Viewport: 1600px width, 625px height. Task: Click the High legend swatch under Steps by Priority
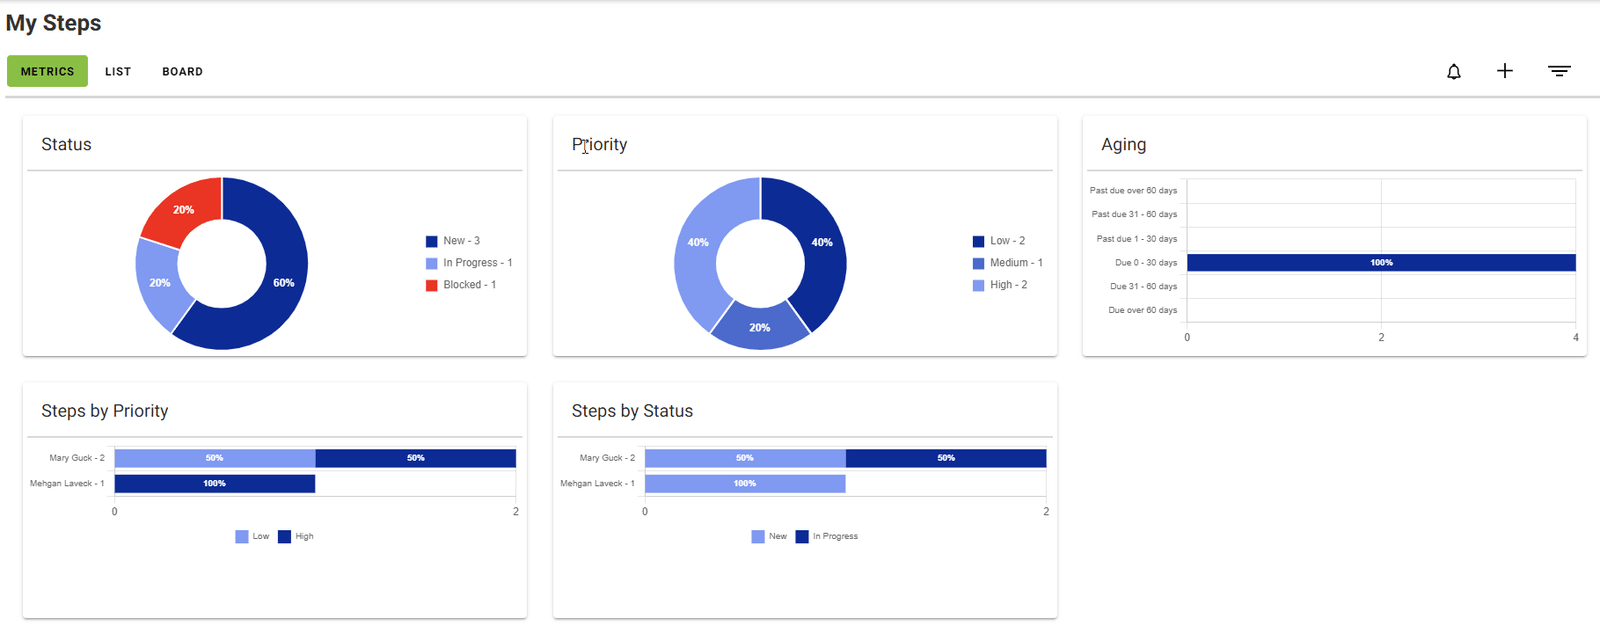(x=285, y=537)
